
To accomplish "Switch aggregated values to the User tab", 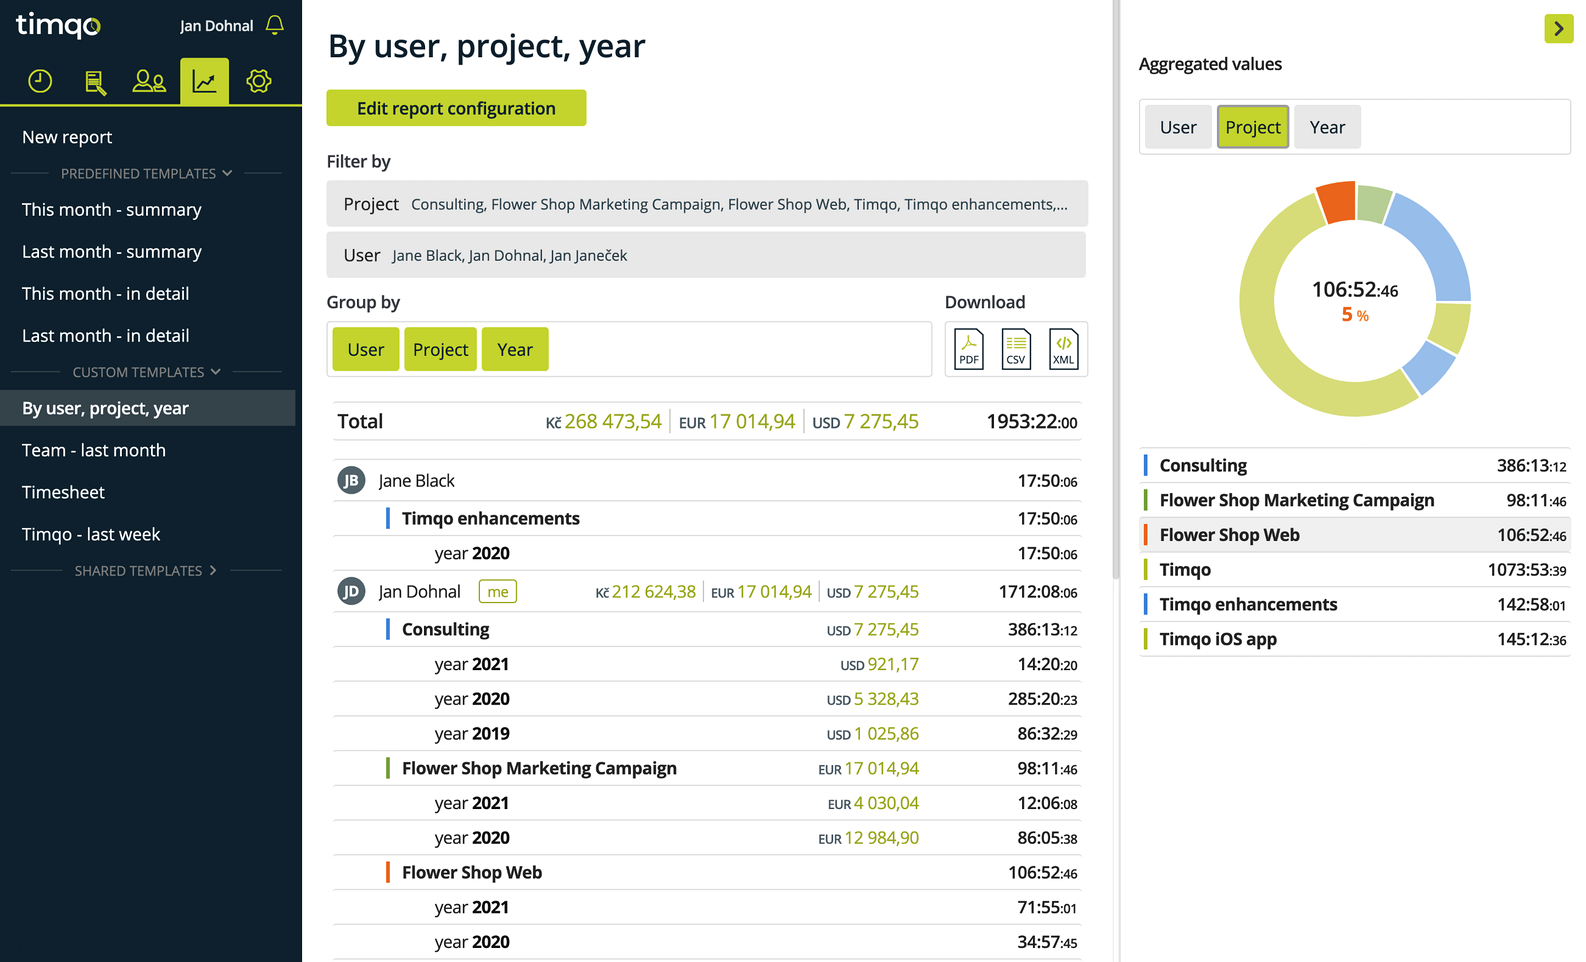I will click(1178, 127).
